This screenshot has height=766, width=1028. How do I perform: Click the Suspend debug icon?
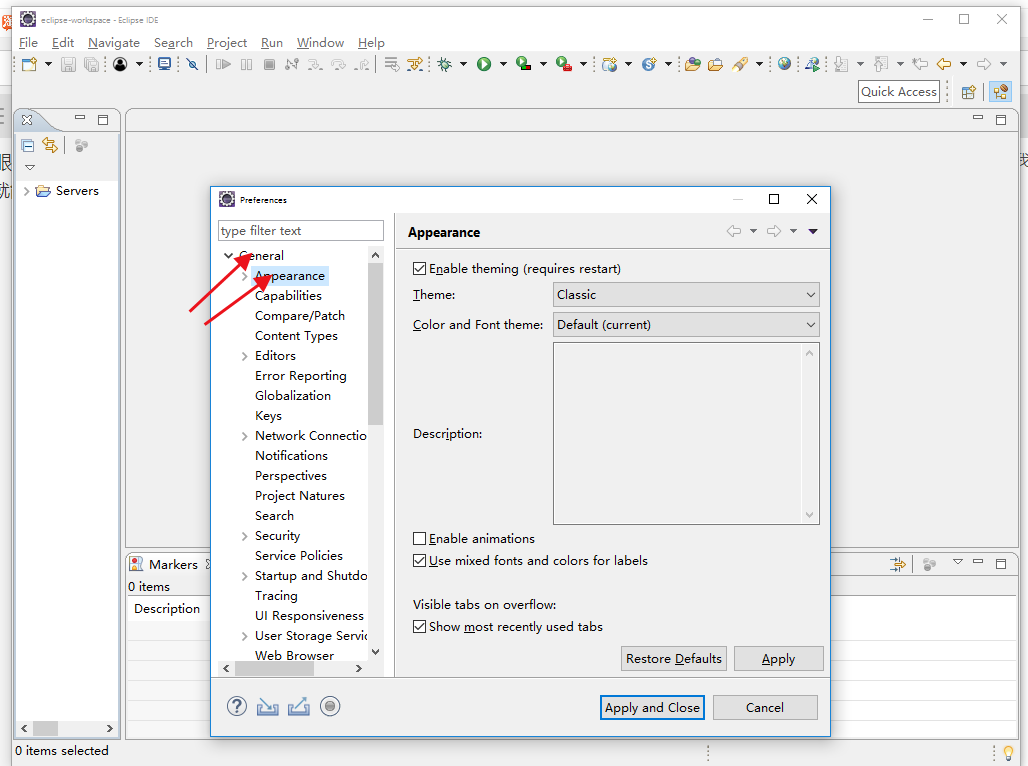[247, 64]
